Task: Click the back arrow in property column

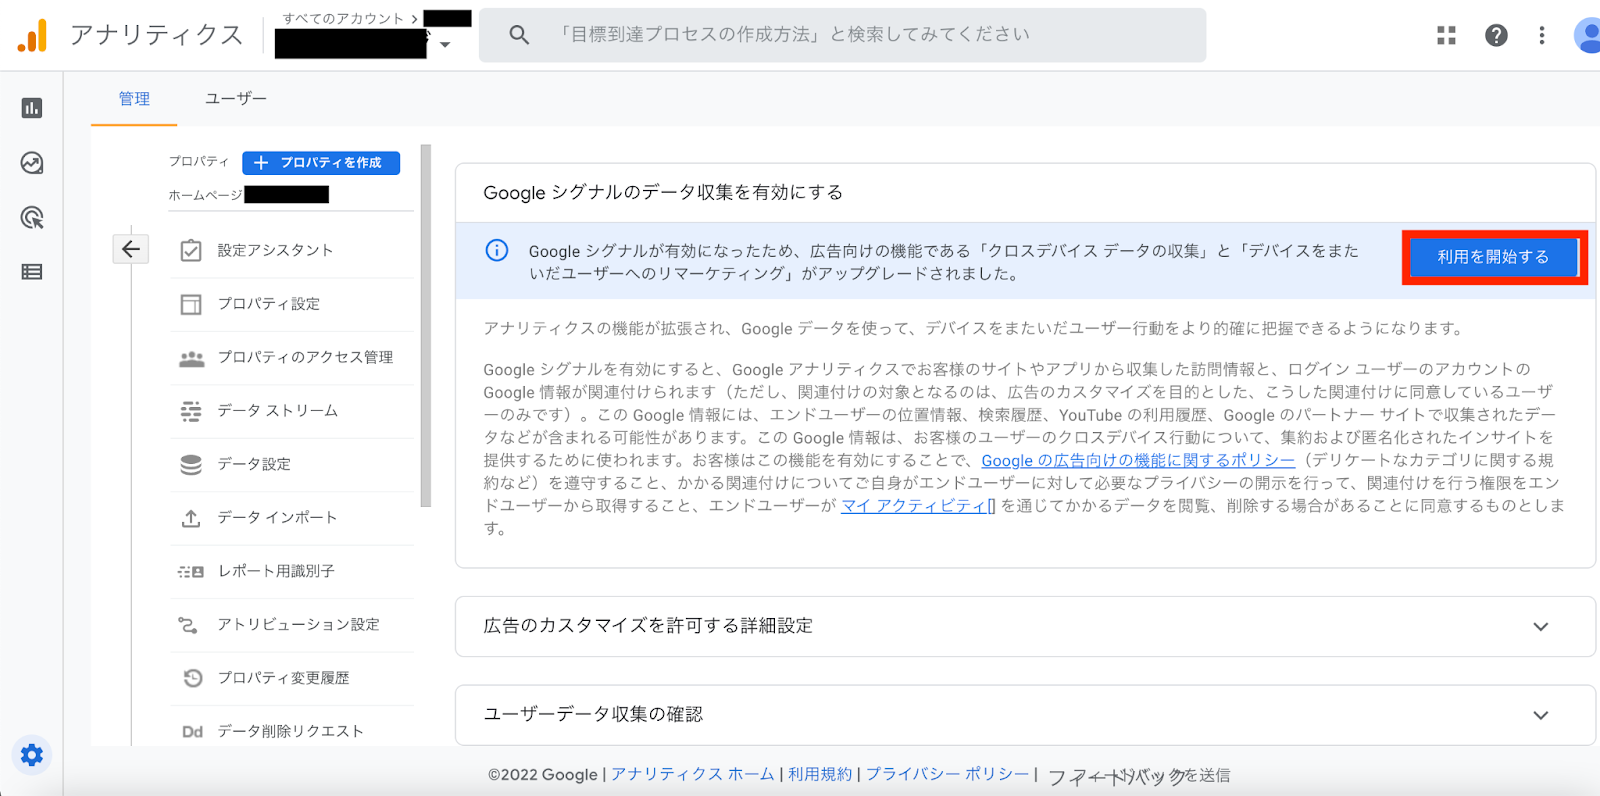Action: coord(131,249)
